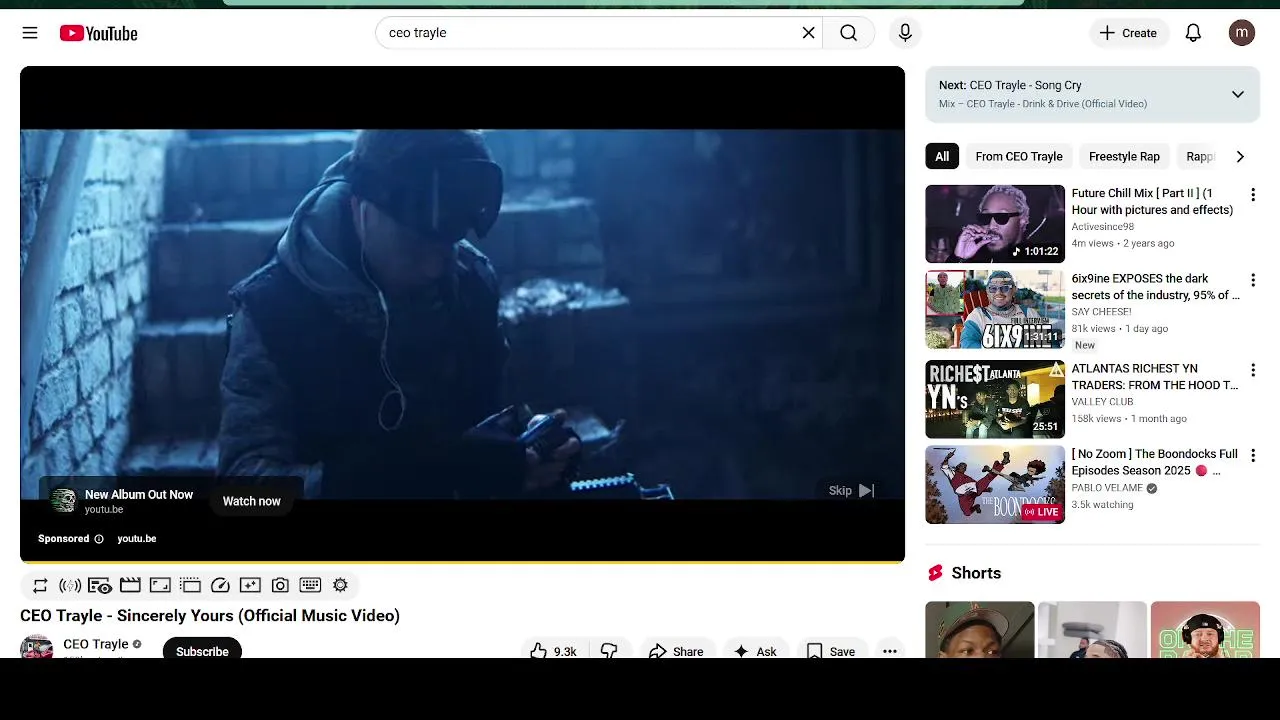The image size is (1280, 720).
Task: Open the middle Shorts thumbnail
Action: coord(1092,629)
